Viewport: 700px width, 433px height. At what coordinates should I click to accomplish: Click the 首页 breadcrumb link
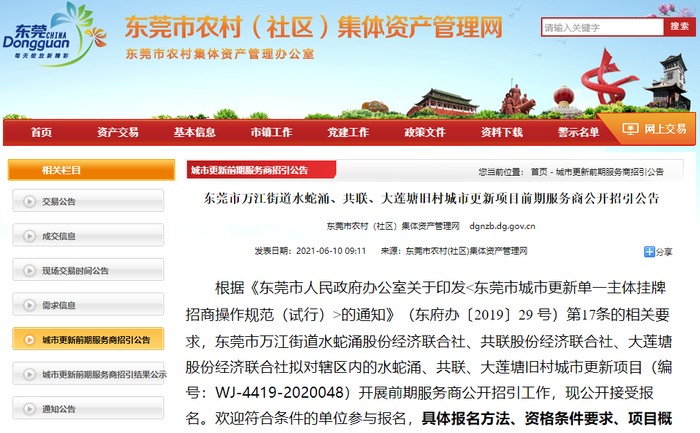tap(539, 172)
